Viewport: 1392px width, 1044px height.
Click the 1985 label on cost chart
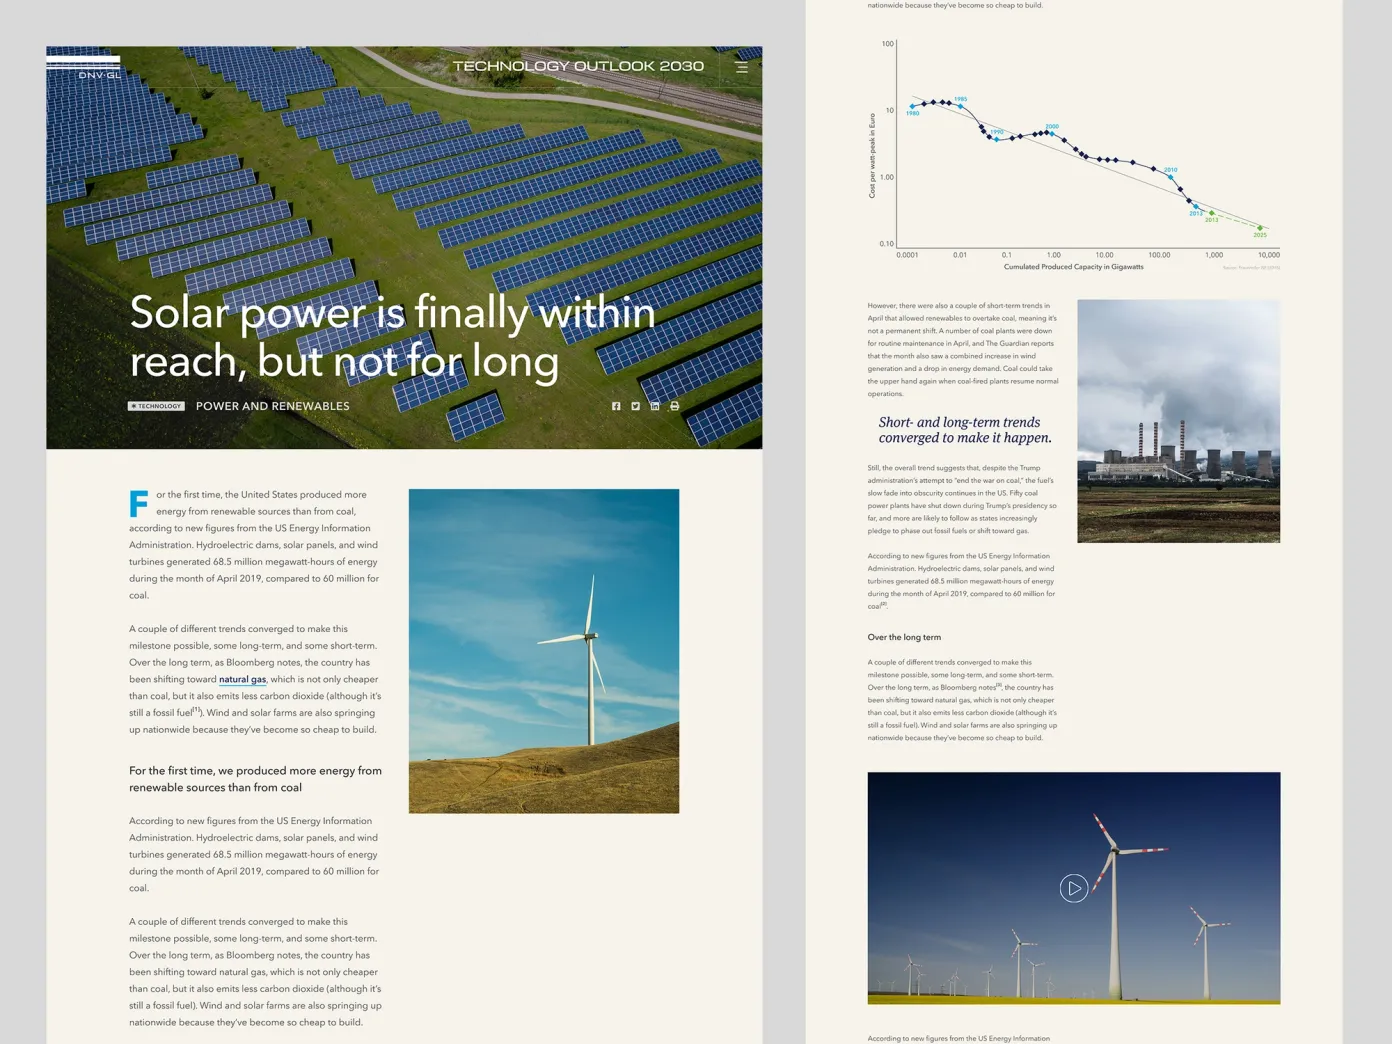(x=960, y=99)
